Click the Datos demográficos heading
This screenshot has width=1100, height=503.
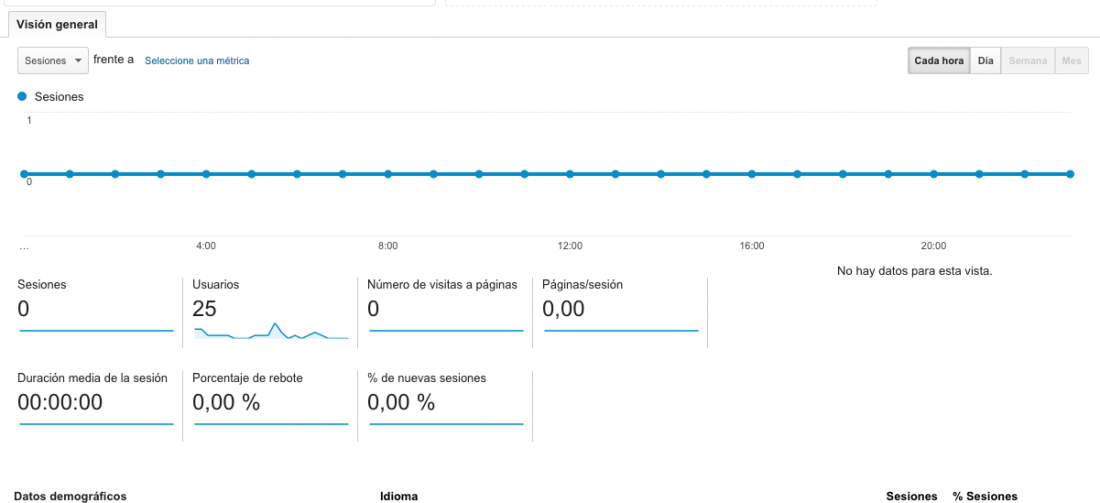click(x=70, y=496)
